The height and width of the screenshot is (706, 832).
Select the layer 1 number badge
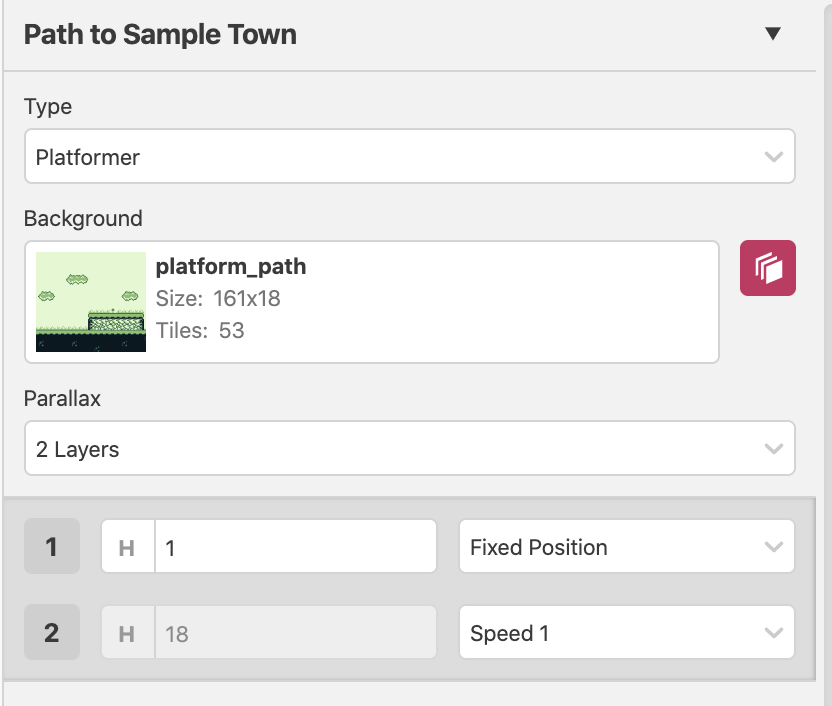point(51,546)
